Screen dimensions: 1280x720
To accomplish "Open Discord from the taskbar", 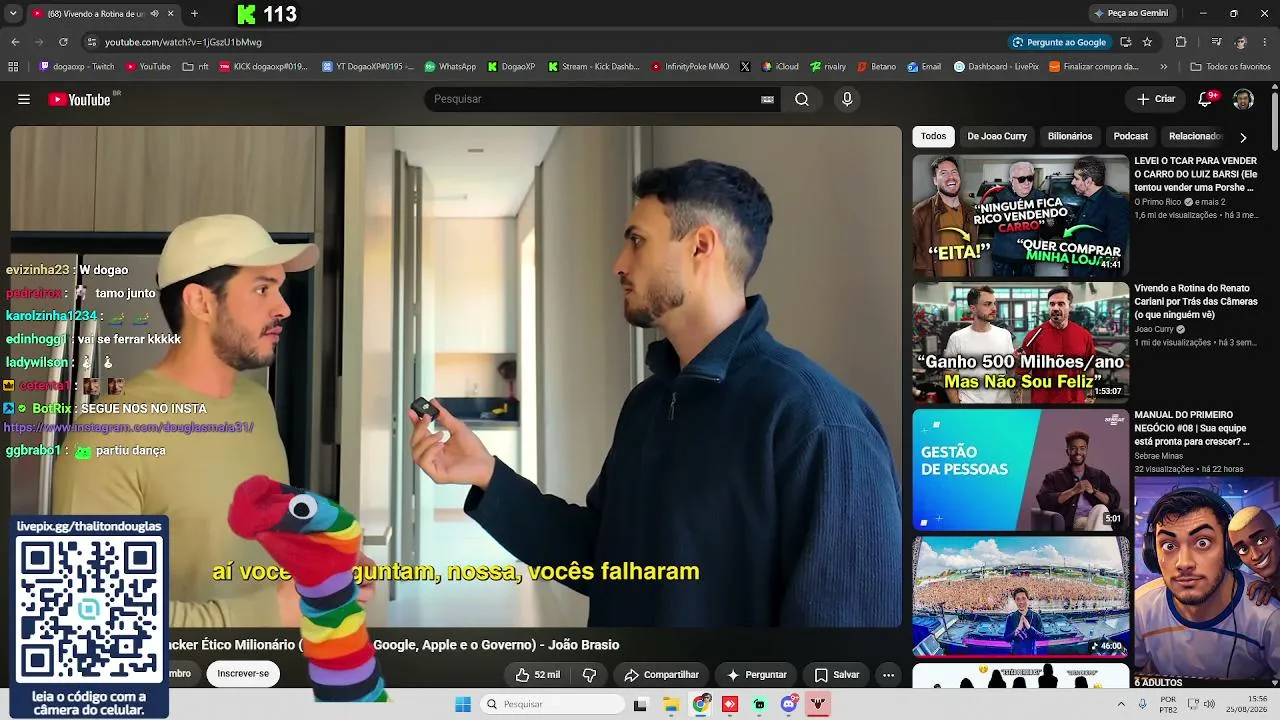I will coord(789,704).
